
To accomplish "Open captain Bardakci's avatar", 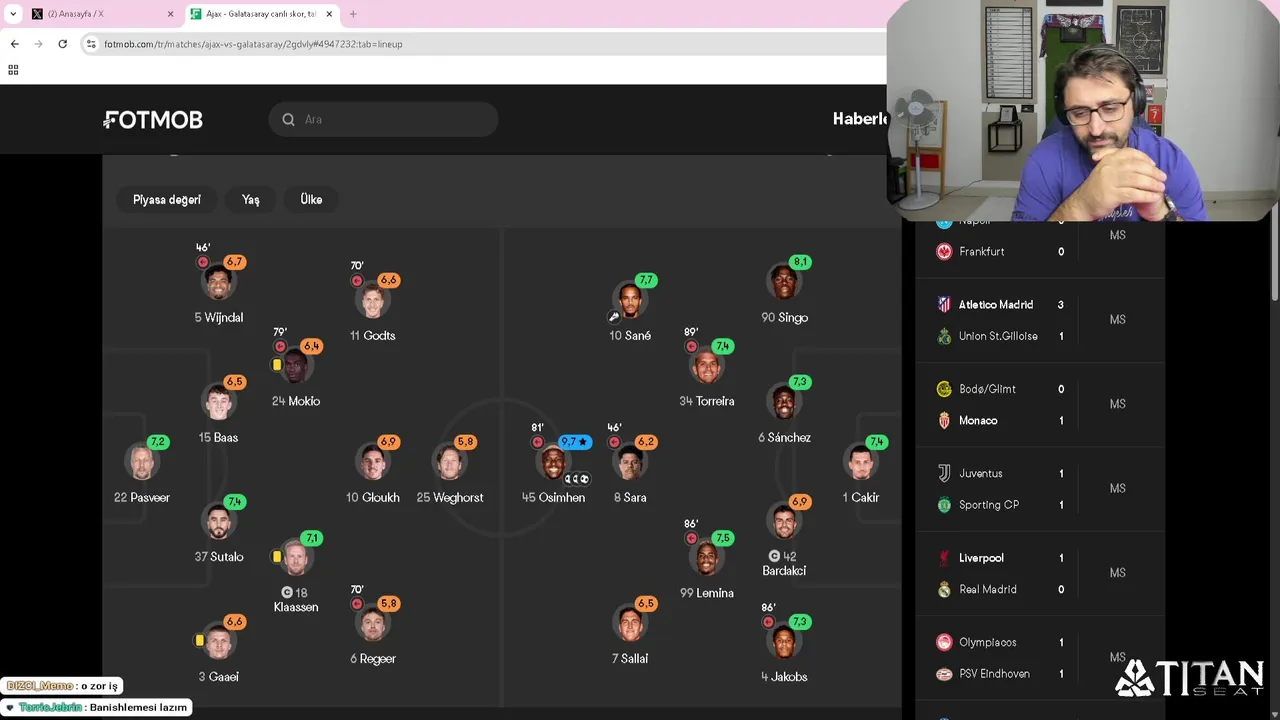I will [784, 522].
